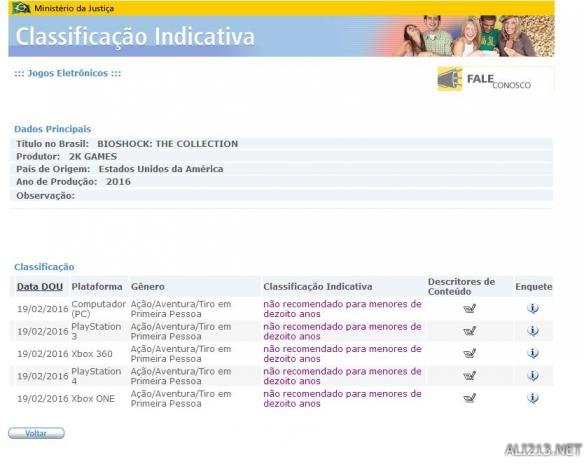Open content descriptors for Xbox 360 row

point(470,353)
